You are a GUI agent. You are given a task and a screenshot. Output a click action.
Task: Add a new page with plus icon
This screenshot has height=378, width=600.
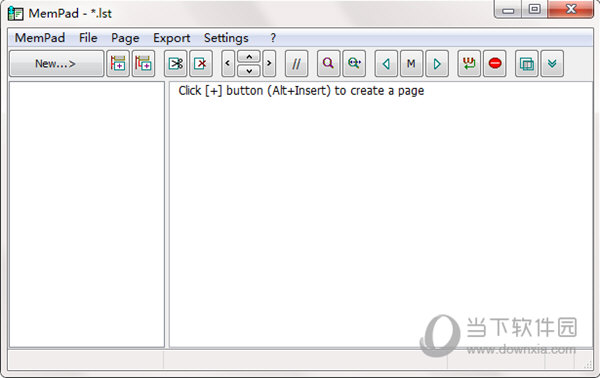click(x=118, y=64)
